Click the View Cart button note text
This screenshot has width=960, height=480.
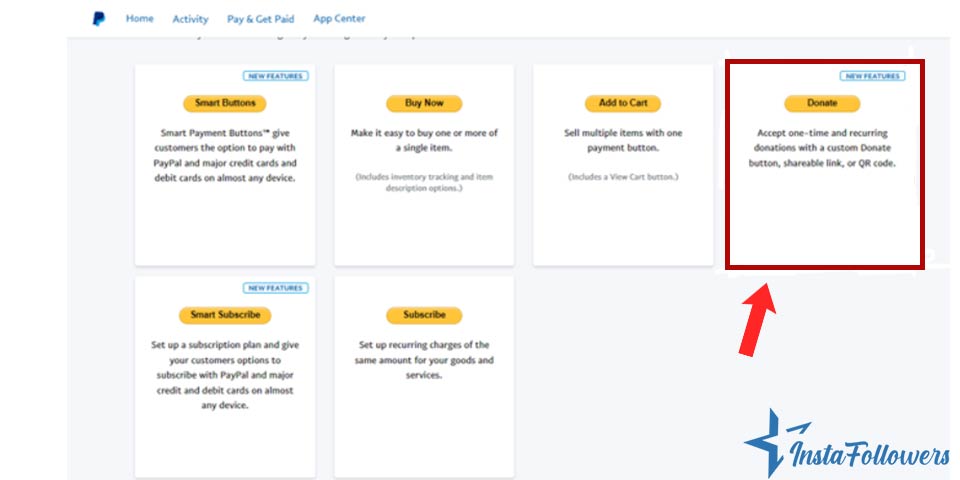[x=622, y=177]
